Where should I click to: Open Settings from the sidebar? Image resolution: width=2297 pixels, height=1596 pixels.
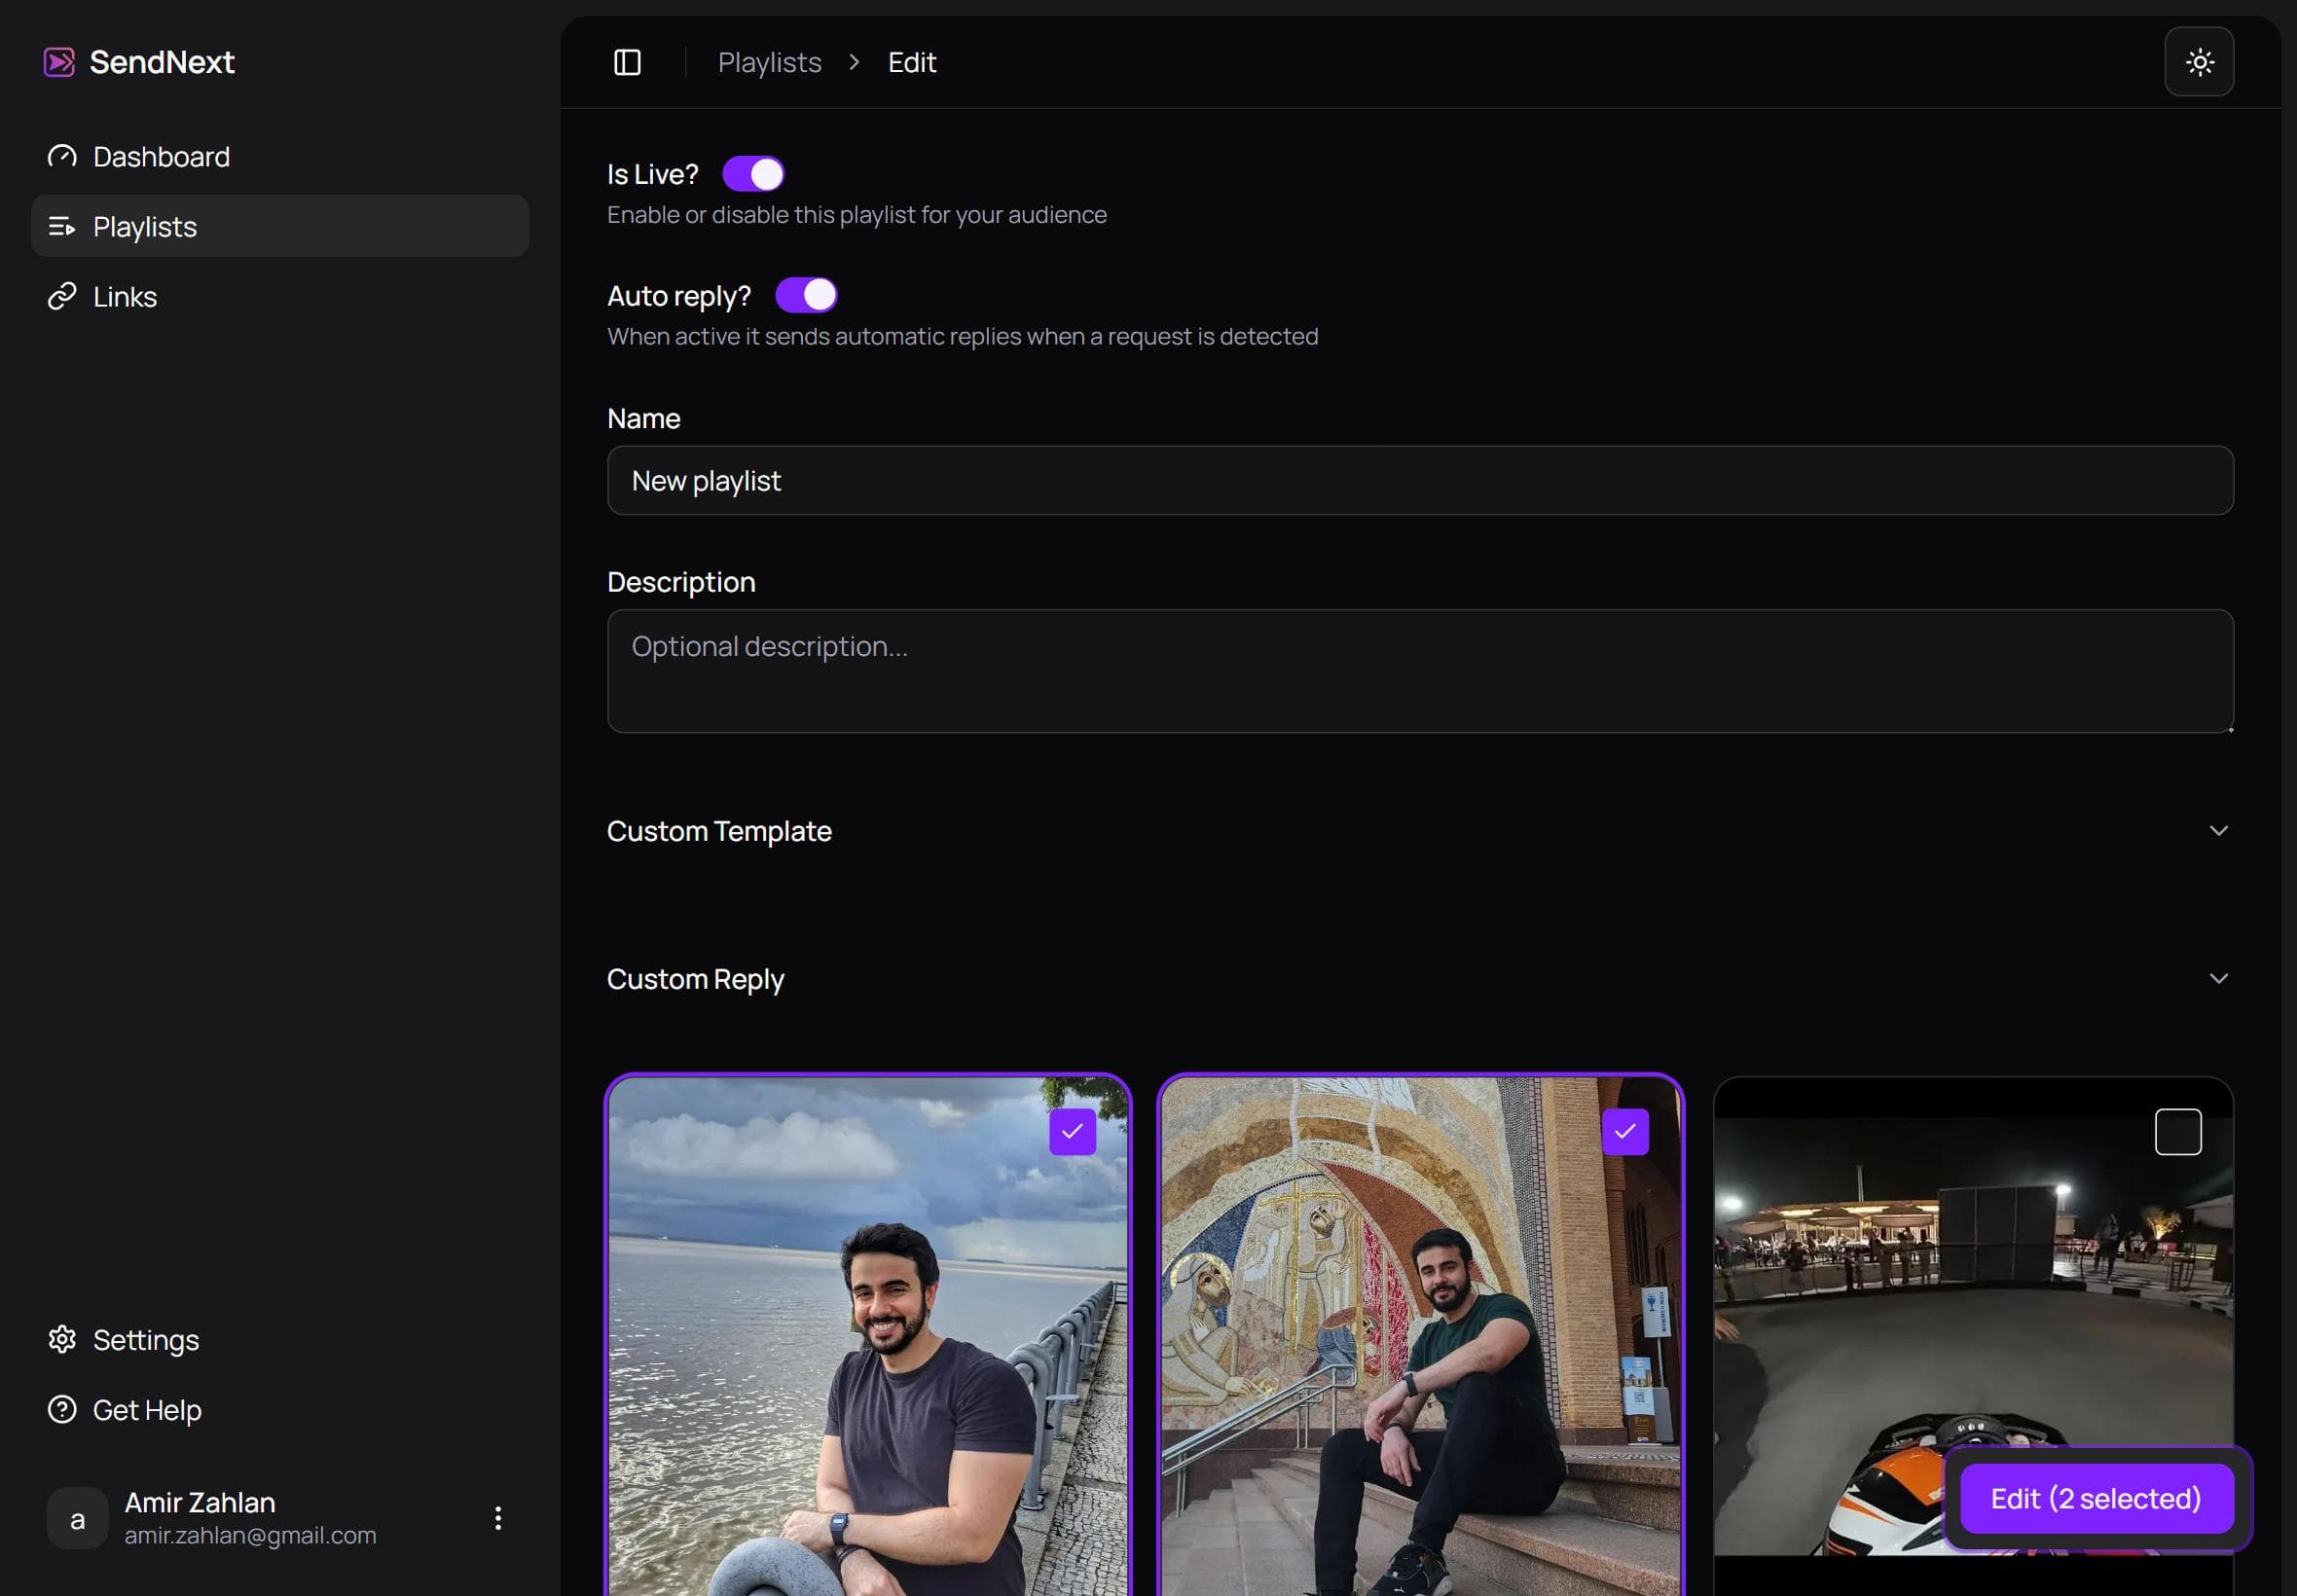pyautogui.click(x=146, y=1339)
